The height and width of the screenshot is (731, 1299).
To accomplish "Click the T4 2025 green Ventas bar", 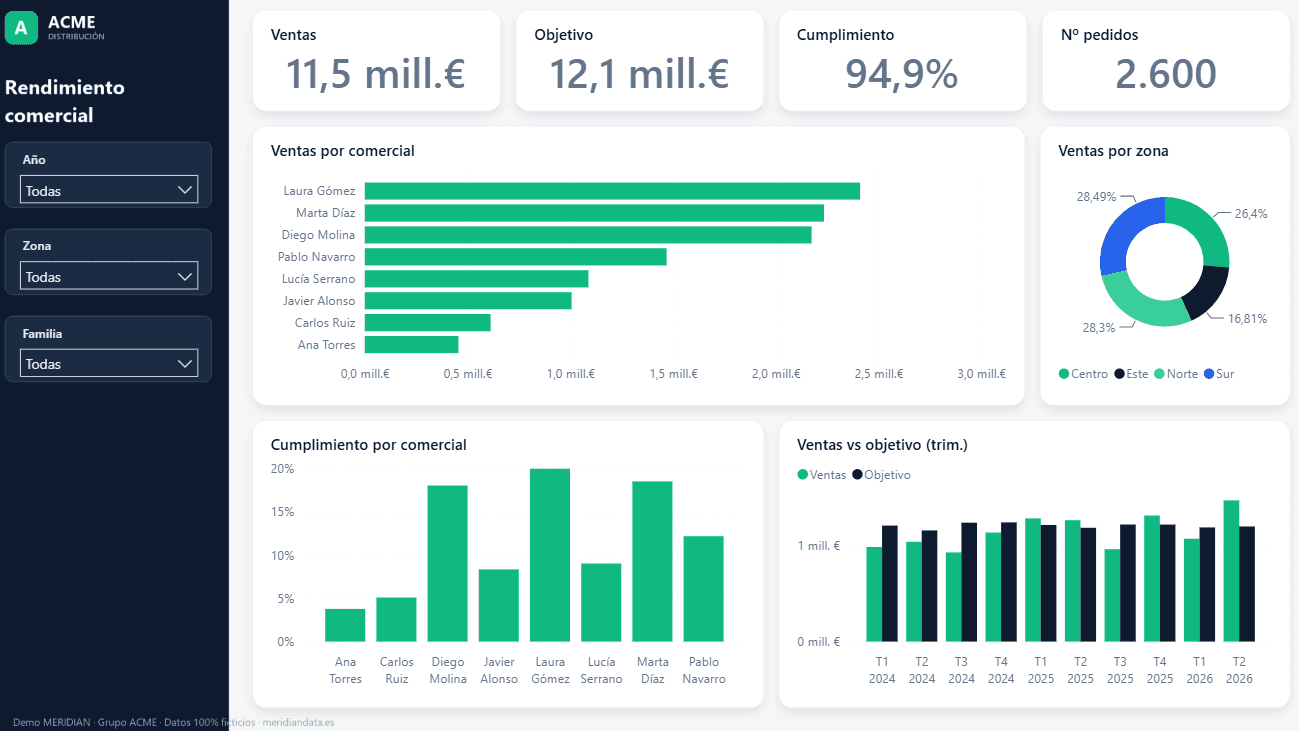I will [x=1152, y=578].
